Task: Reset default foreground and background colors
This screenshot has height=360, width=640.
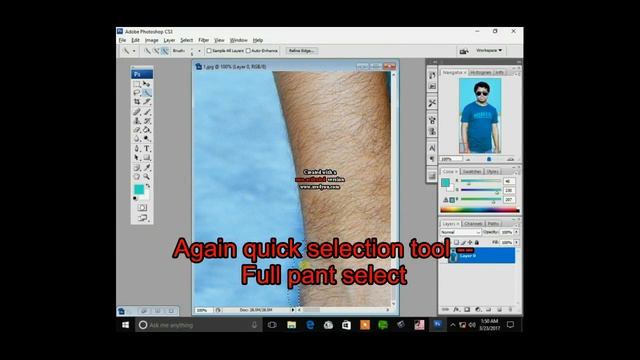Action: click(135, 199)
